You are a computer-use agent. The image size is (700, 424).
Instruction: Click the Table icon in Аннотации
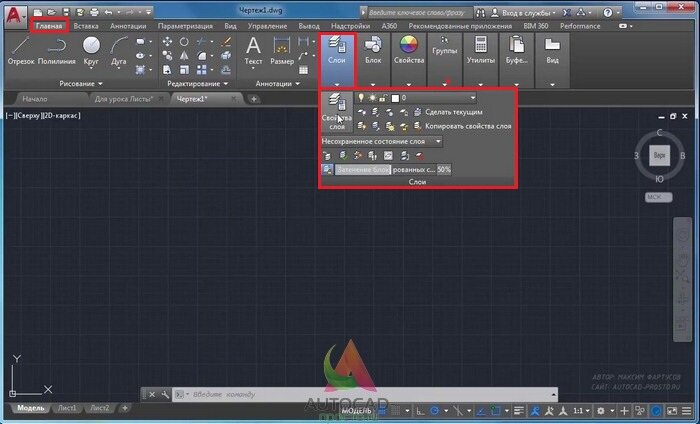(x=304, y=70)
